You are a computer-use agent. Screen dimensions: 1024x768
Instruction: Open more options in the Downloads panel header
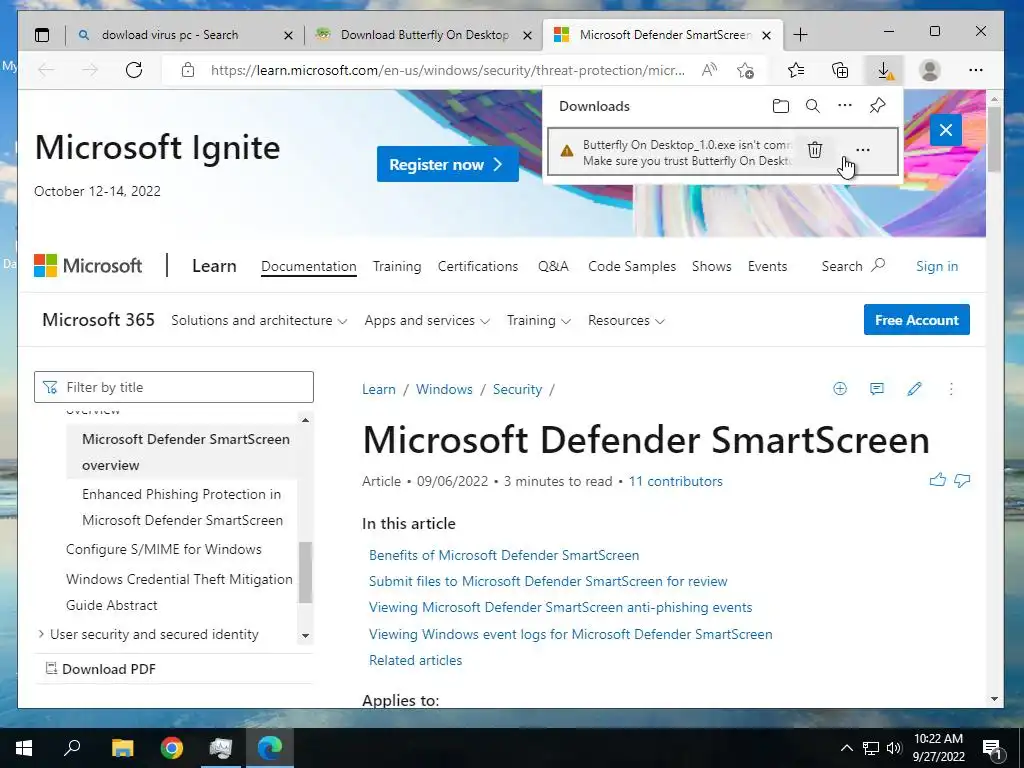(844, 105)
